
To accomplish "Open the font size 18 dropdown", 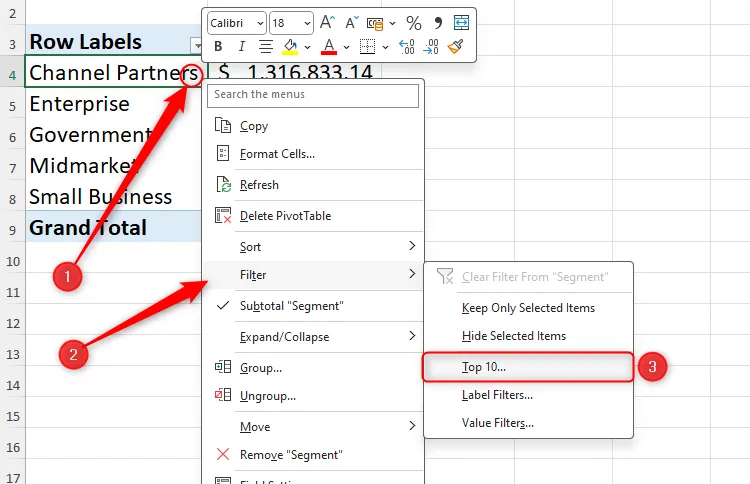I will click(291, 23).
